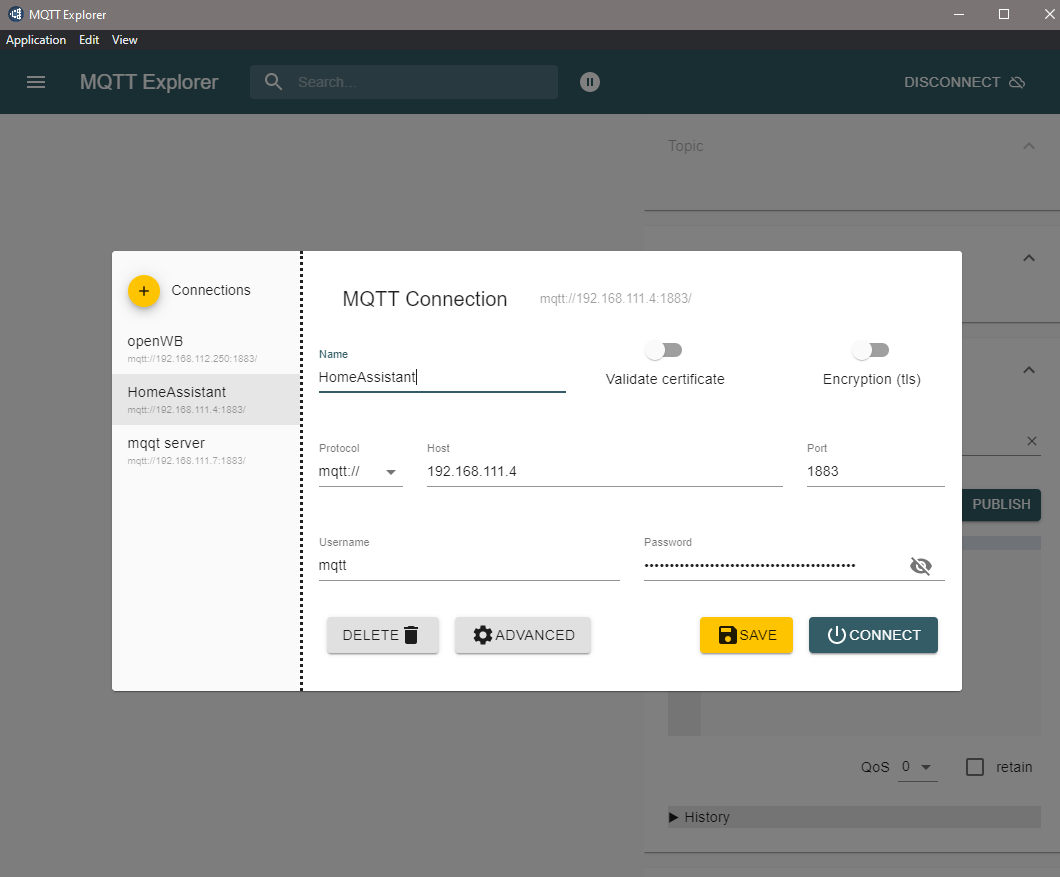Open the hamburger menu in MQTT Explorer header
The image size is (1060, 877).
click(36, 82)
